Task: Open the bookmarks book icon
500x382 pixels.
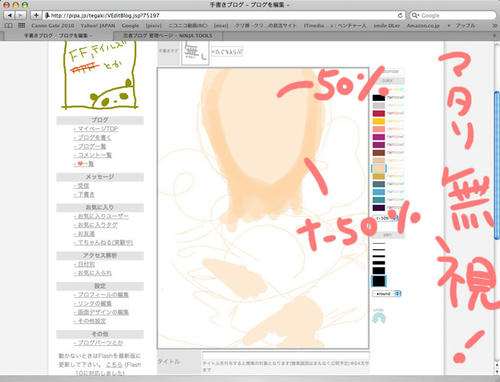Action: pyautogui.click(x=9, y=26)
